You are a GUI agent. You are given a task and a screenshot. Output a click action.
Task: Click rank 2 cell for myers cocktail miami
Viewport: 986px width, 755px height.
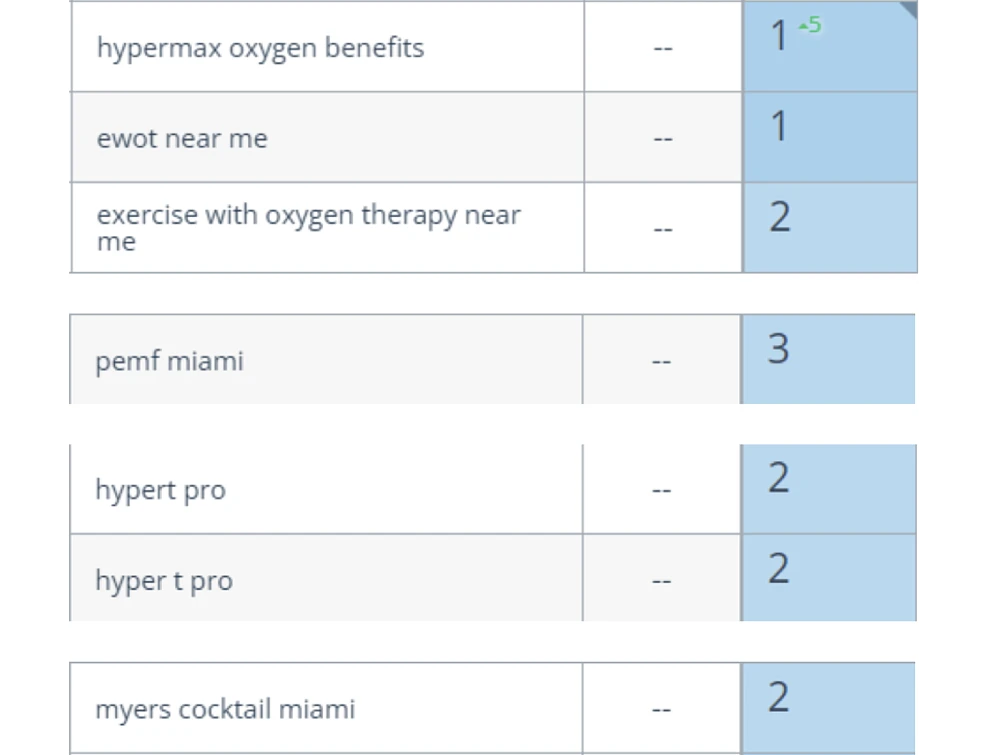pyautogui.click(x=828, y=708)
